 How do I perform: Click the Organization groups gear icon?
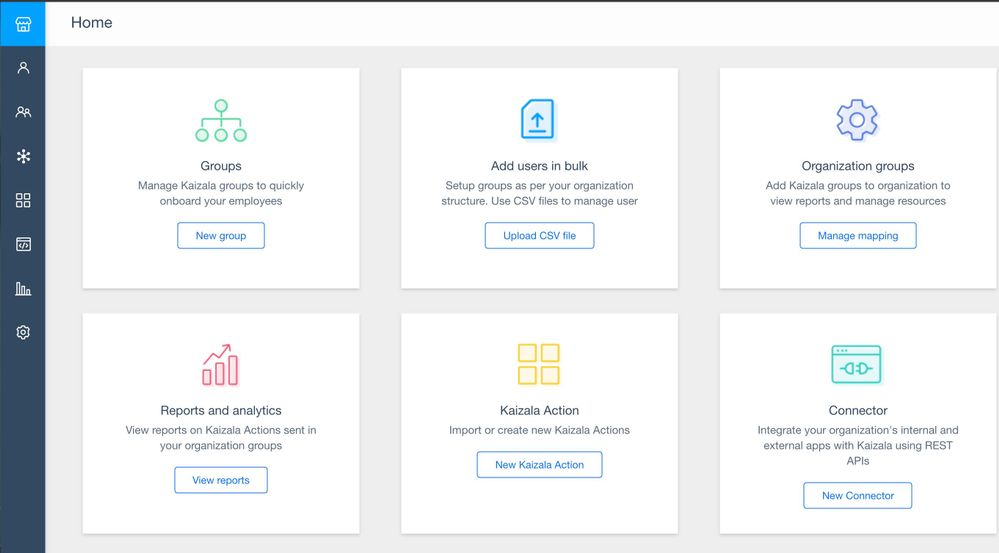click(x=857, y=120)
